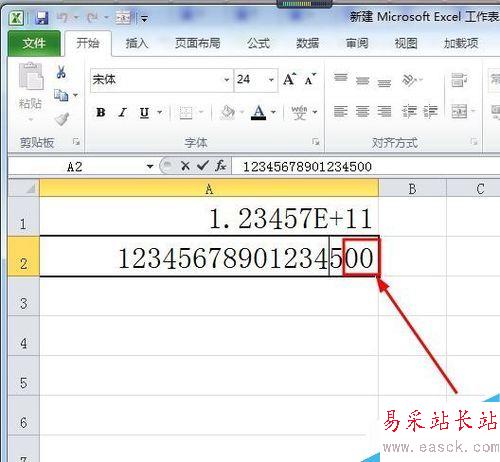Image resolution: width=500 pixels, height=462 pixels.
Task: Click the Enter checkmark formula bar button
Action: click(203, 165)
